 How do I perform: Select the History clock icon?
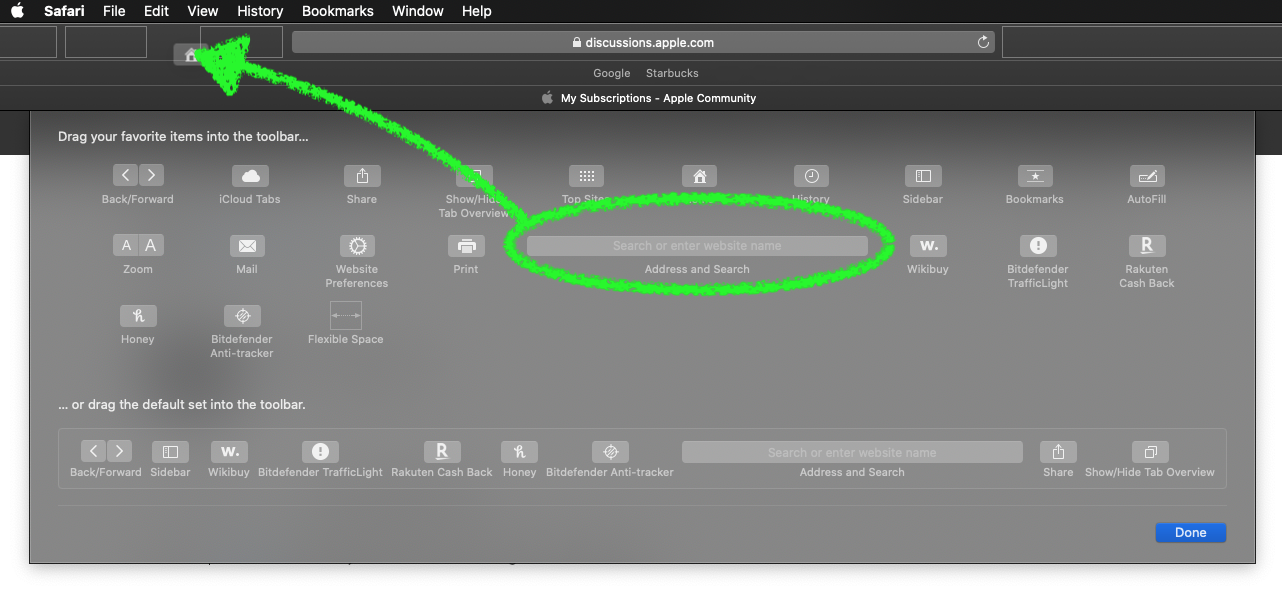811,176
